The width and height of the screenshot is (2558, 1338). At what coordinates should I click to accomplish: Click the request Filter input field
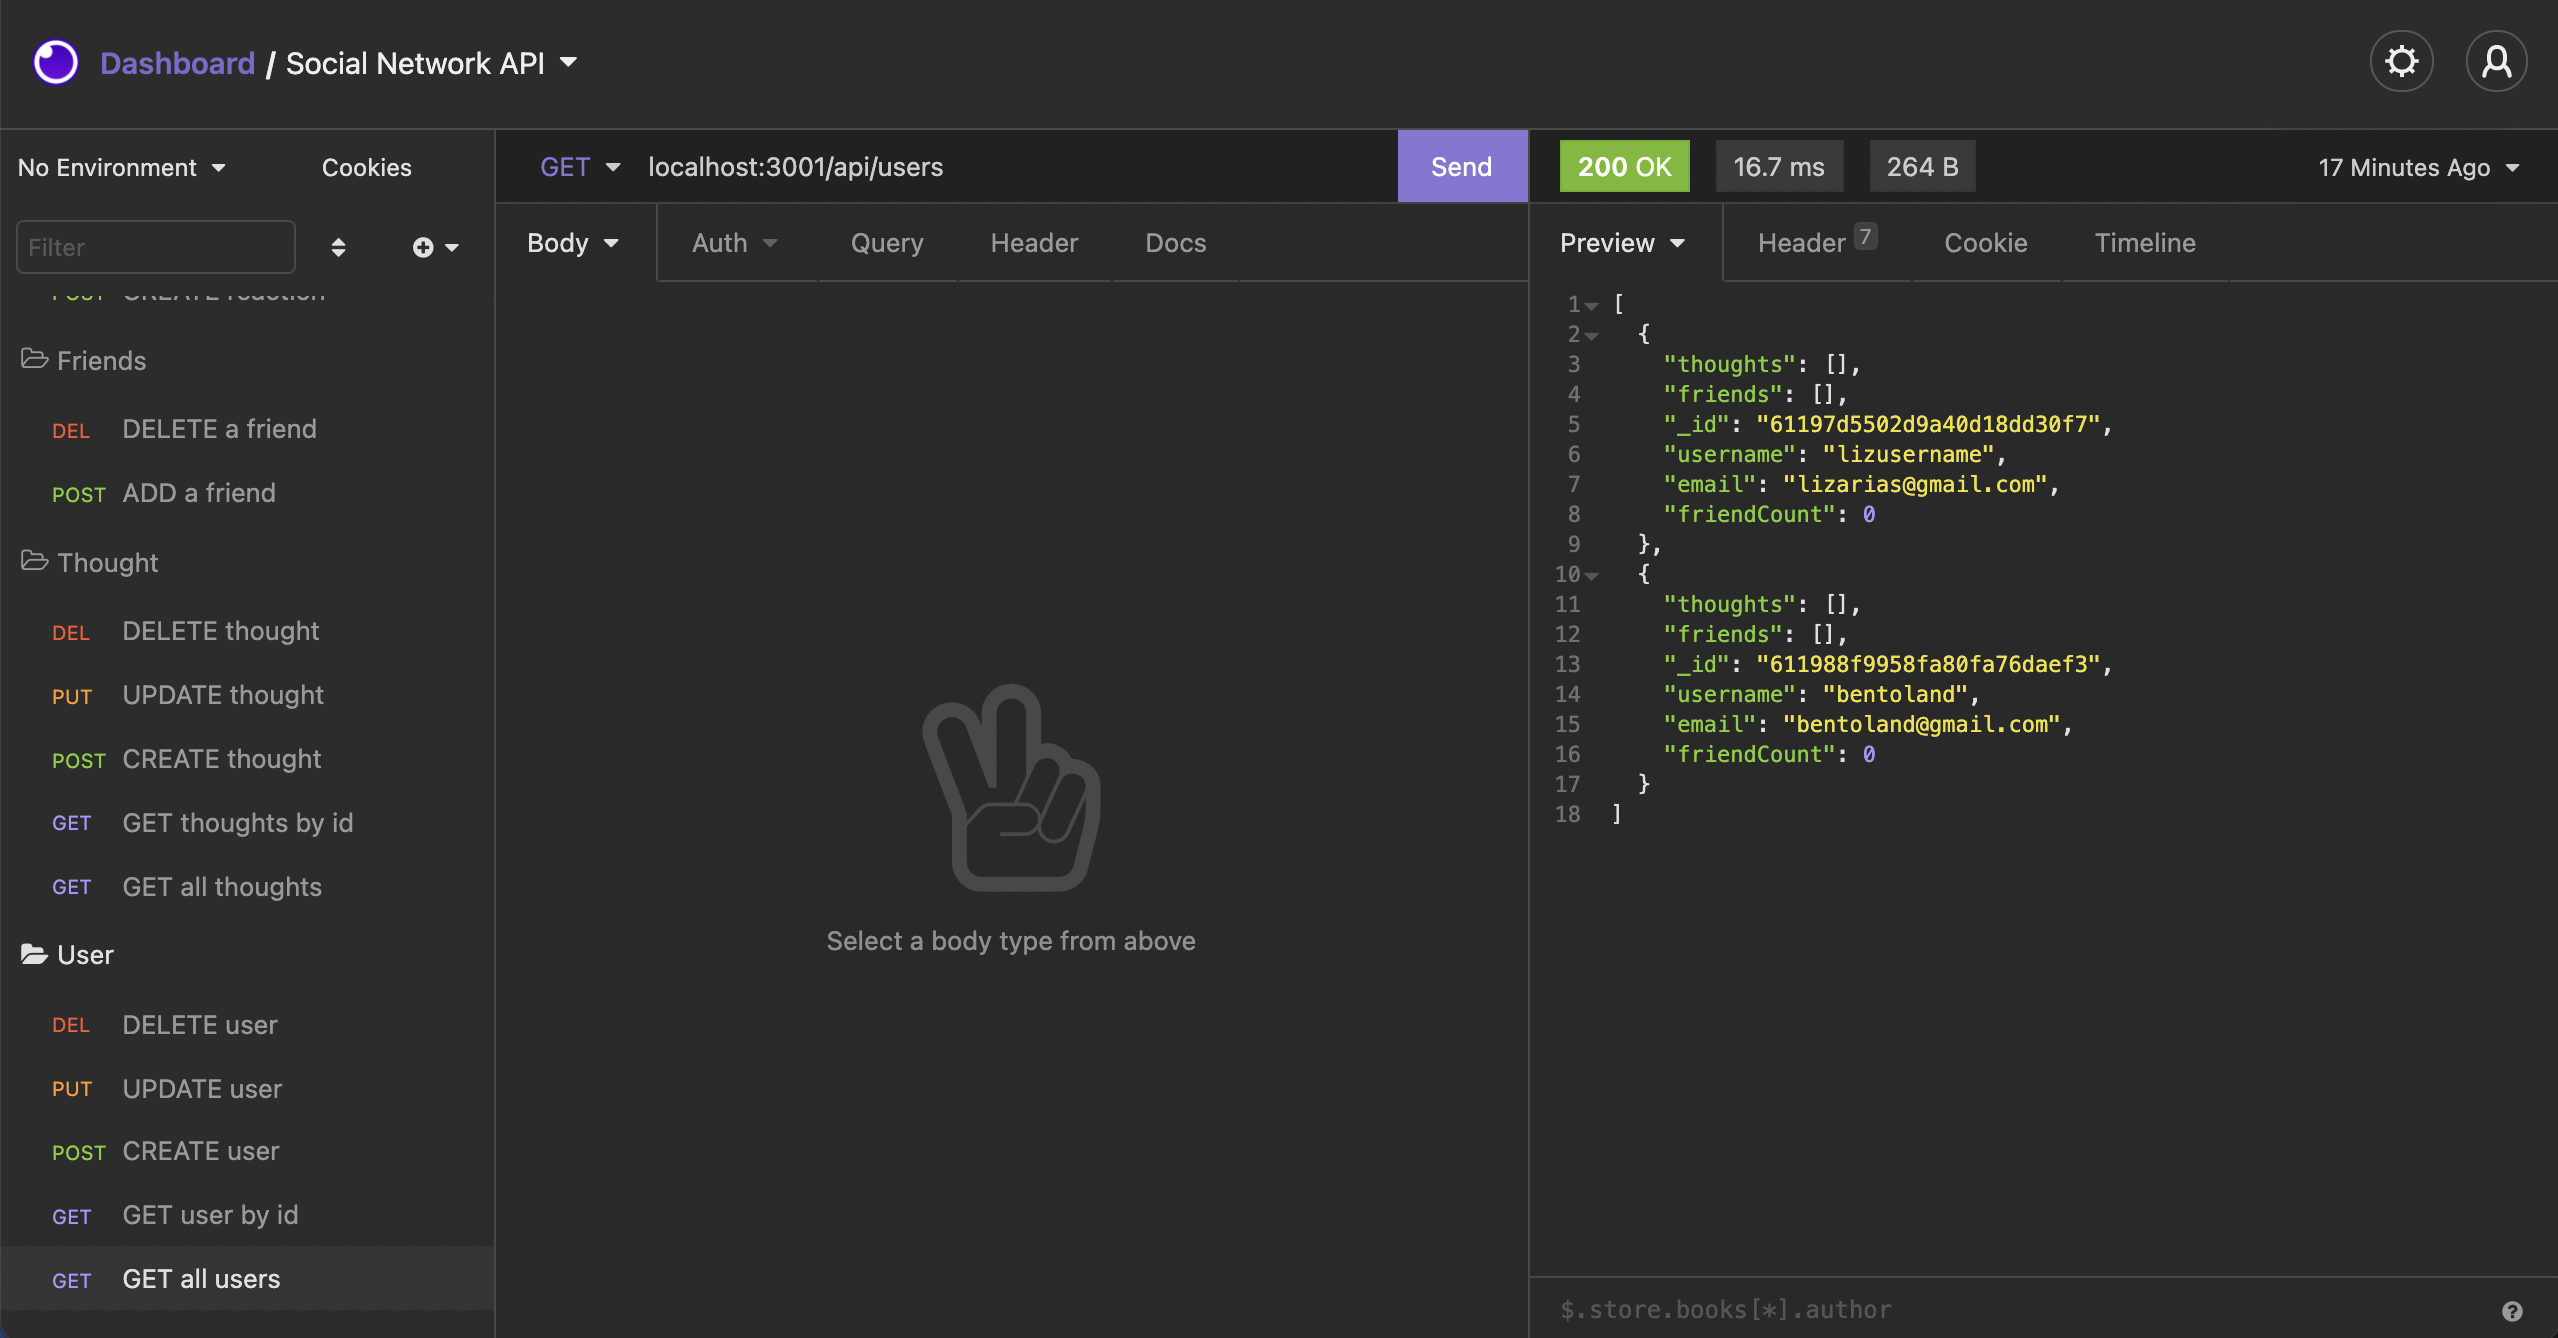pyautogui.click(x=156, y=247)
